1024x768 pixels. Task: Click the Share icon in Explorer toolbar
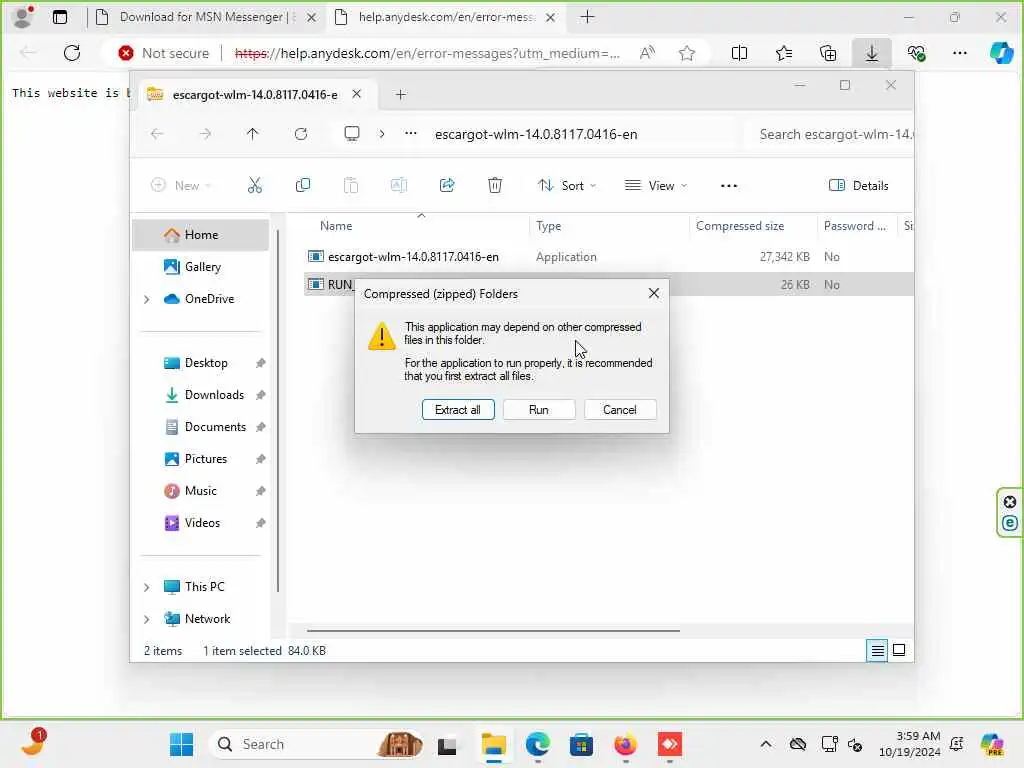coord(447,185)
